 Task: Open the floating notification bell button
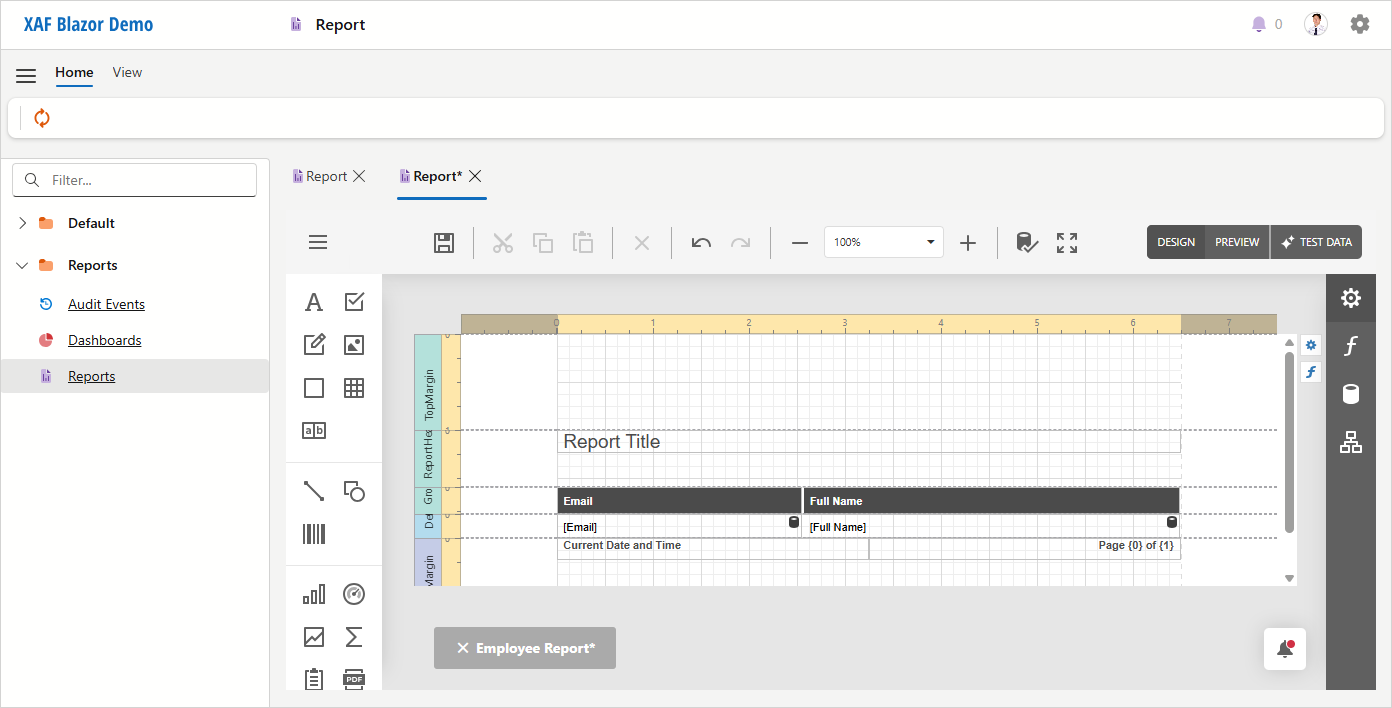pos(1285,649)
